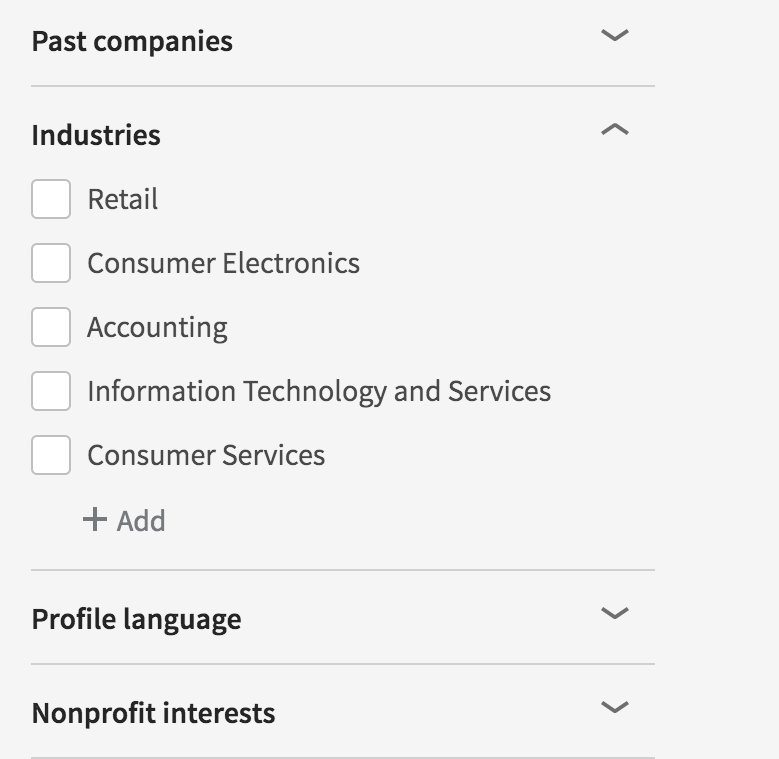779x759 pixels.
Task: Collapse Industries using the up chevron
Action: click(x=614, y=130)
